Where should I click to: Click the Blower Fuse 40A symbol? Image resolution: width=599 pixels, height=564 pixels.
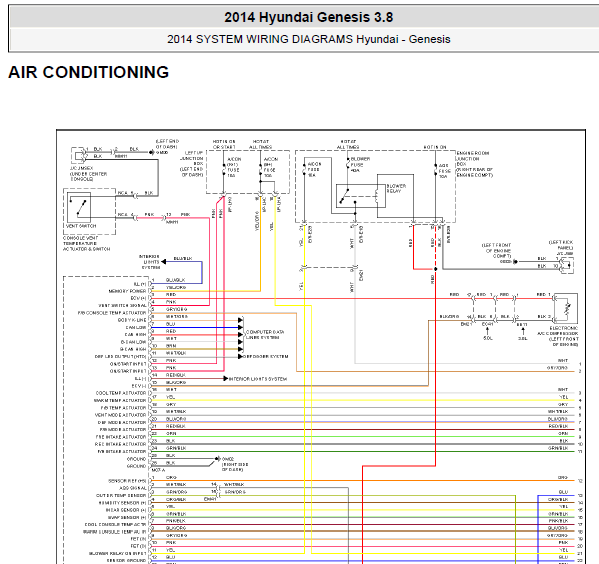[348, 164]
